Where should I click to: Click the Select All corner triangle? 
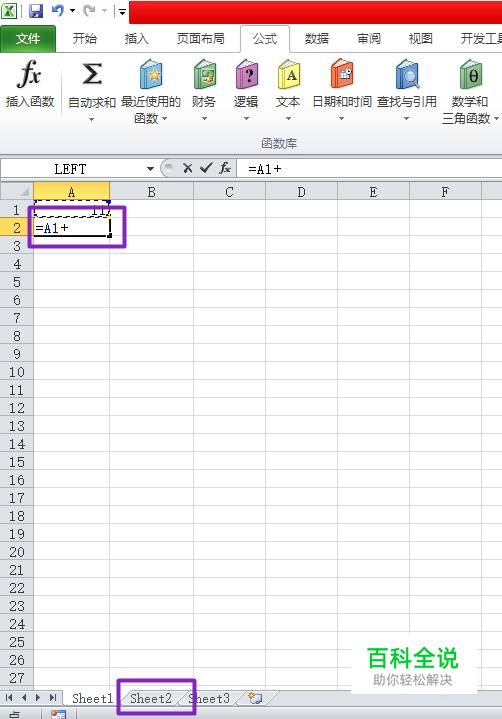tap(17, 191)
